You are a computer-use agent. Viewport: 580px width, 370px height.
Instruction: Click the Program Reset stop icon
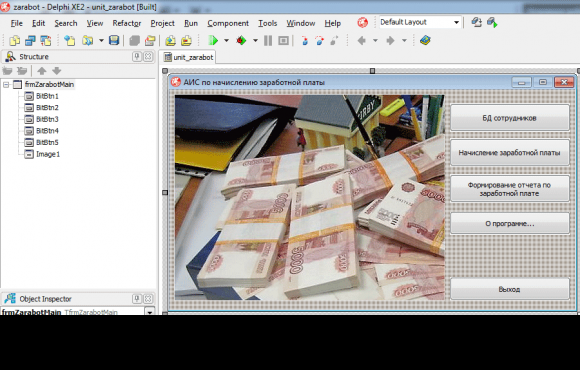coord(283,40)
